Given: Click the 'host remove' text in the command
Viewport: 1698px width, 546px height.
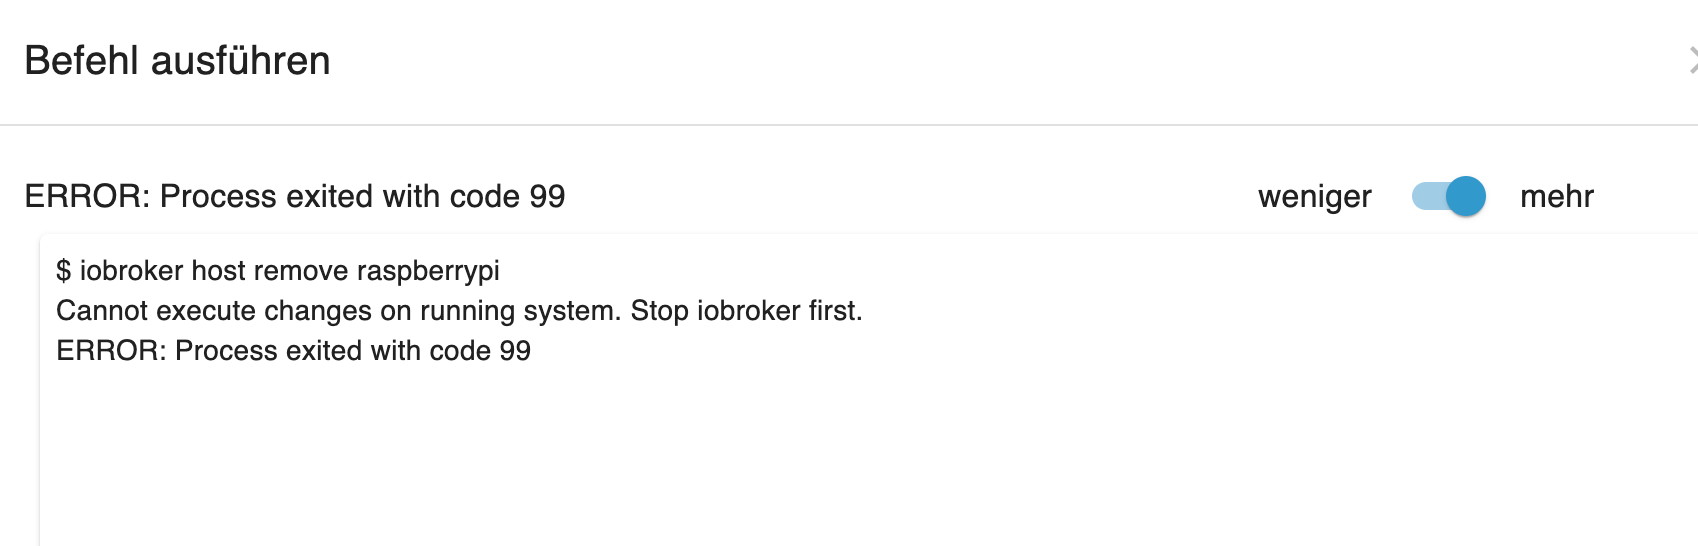Looking at the screenshot, I should pos(270,271).
